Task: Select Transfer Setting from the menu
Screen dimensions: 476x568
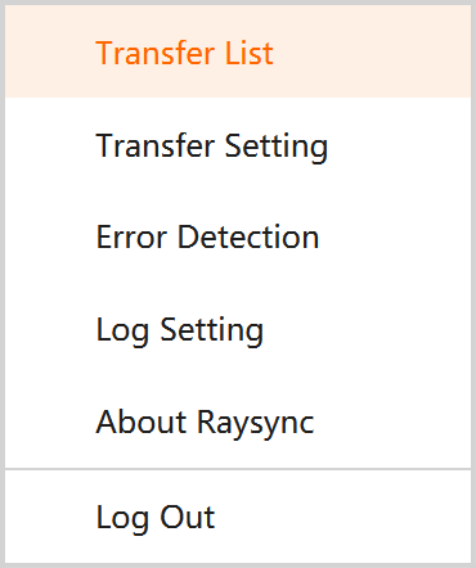Action: click(238, 146)
